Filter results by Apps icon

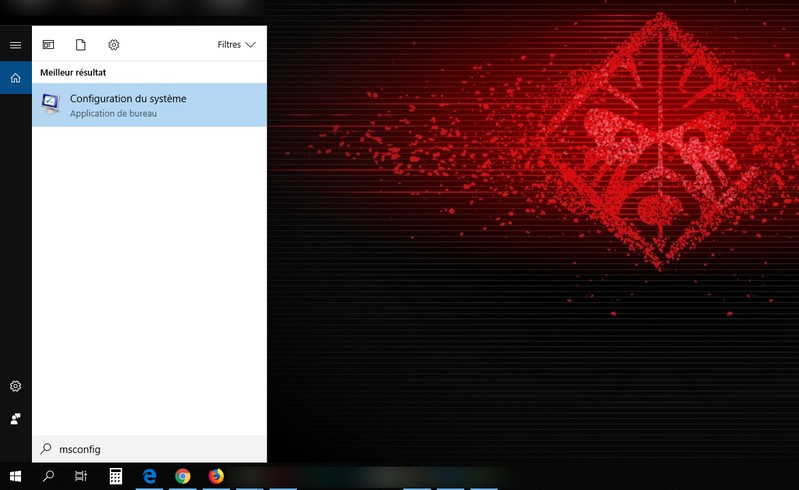48,45
